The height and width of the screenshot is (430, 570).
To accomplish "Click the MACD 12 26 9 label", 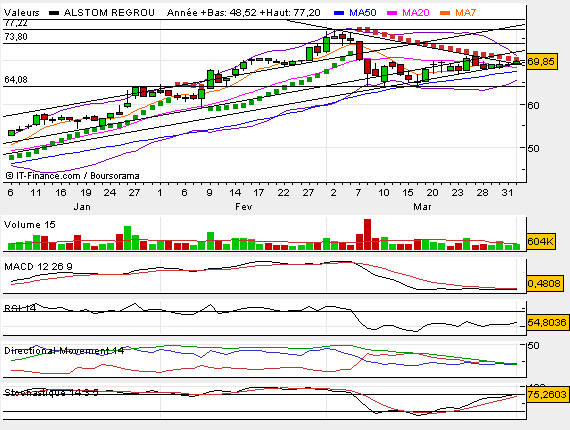I will 38,267.
